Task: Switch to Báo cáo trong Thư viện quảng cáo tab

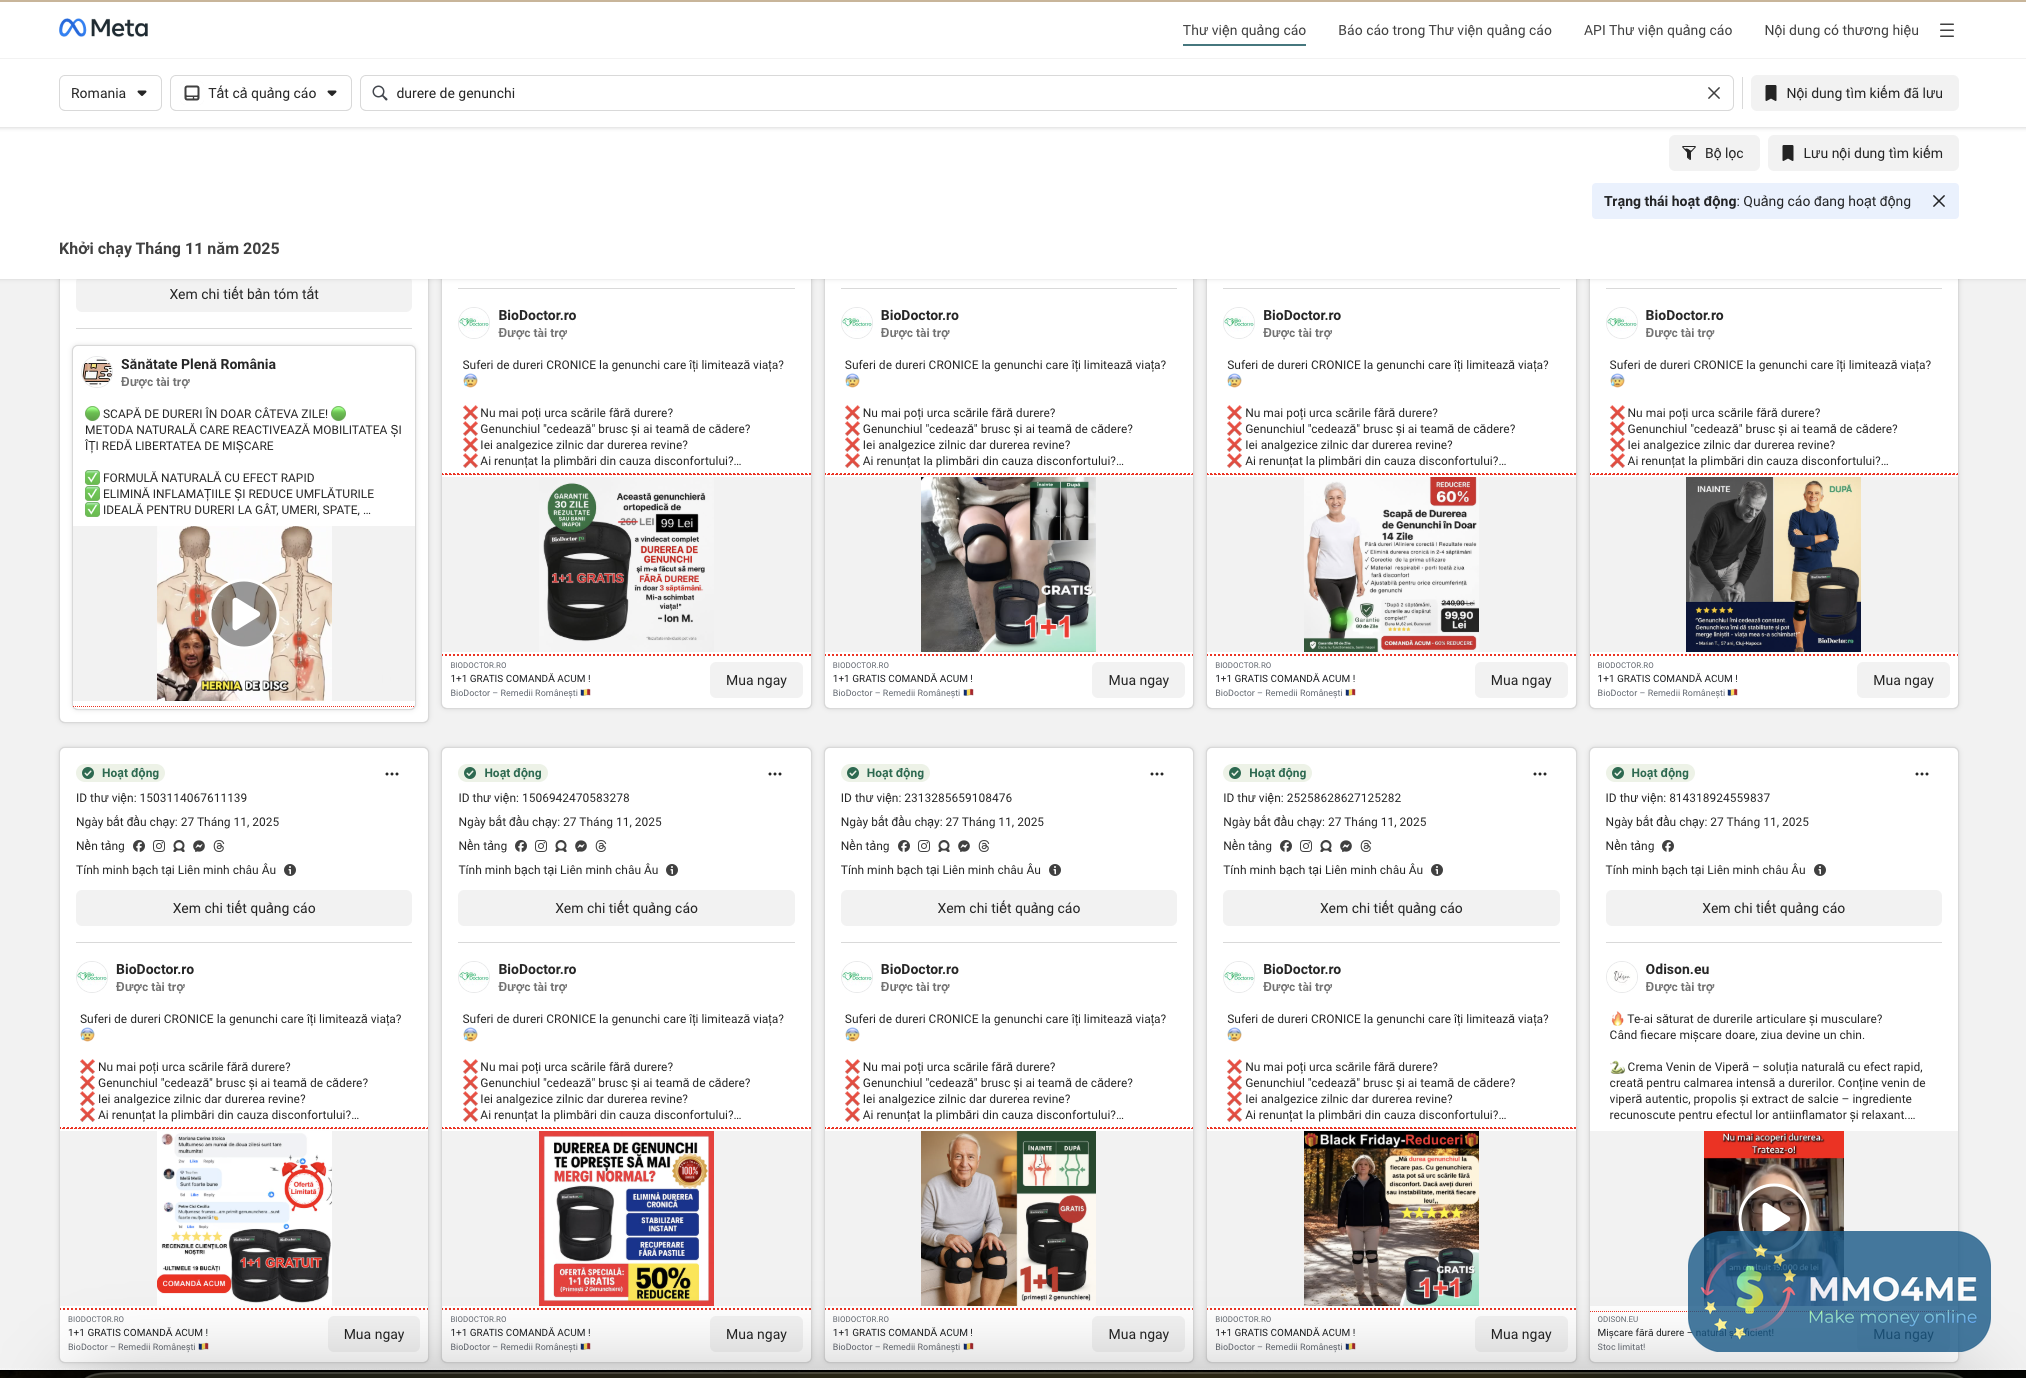Action: coord(1444,30)
